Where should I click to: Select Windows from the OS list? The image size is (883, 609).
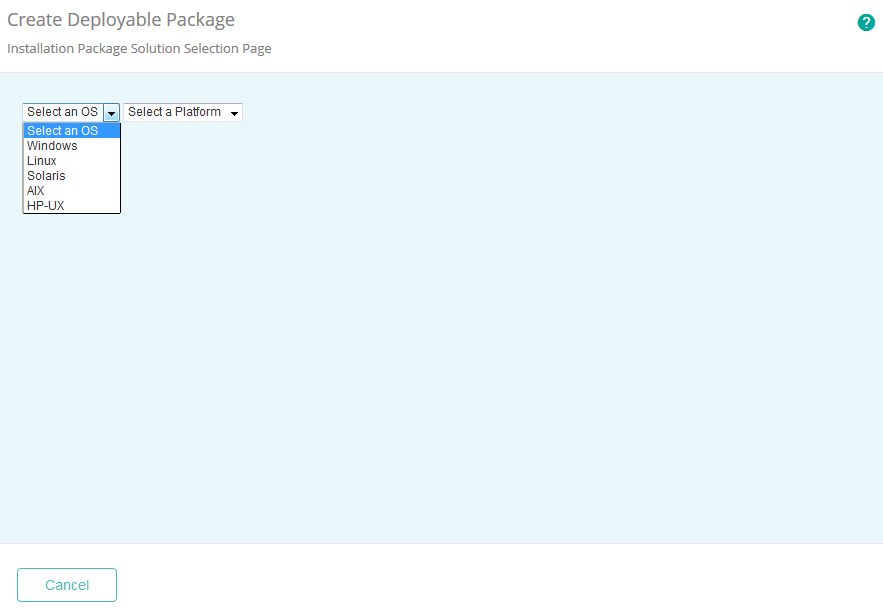pos(52,146)
